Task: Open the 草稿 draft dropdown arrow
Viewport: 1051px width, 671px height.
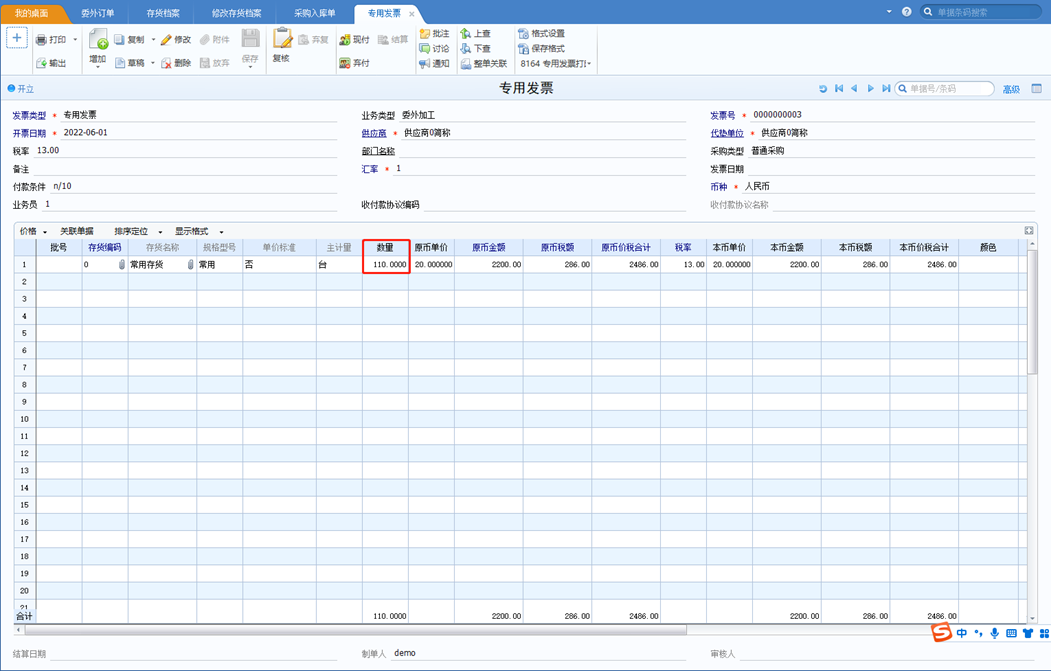Action: coord(153,63)
